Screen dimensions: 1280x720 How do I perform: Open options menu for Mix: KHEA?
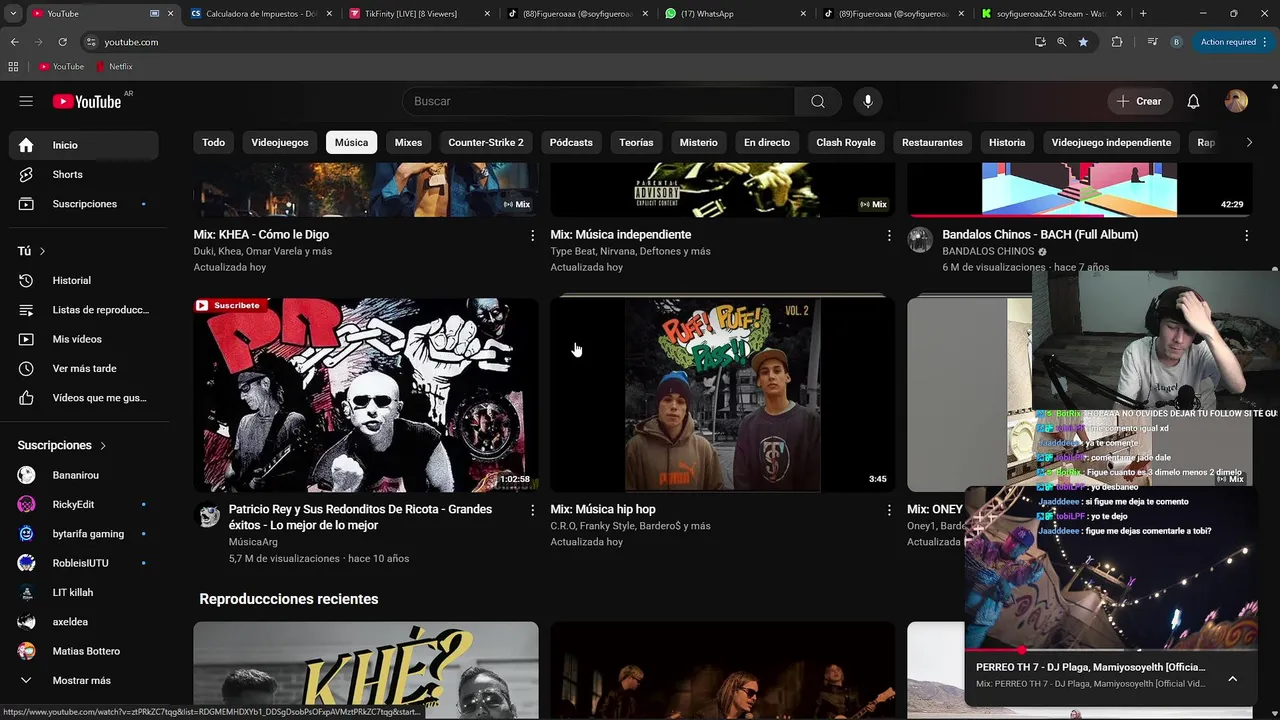point(532,235)
